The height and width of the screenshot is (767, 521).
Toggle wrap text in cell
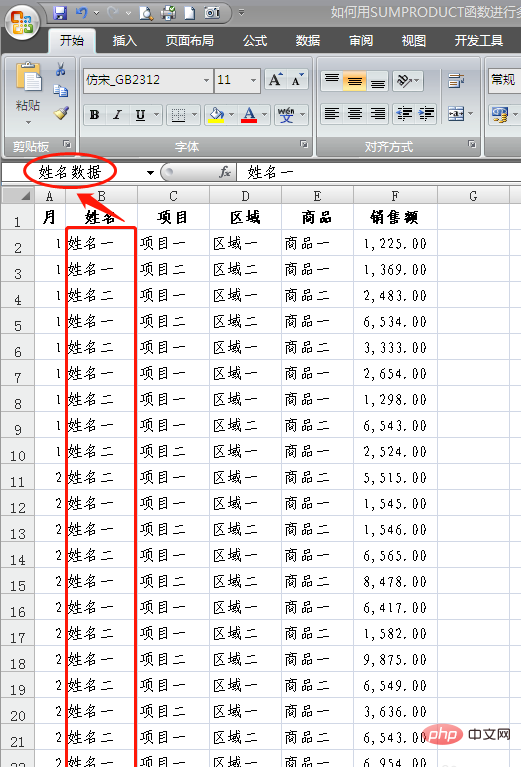tap(456, 80)
